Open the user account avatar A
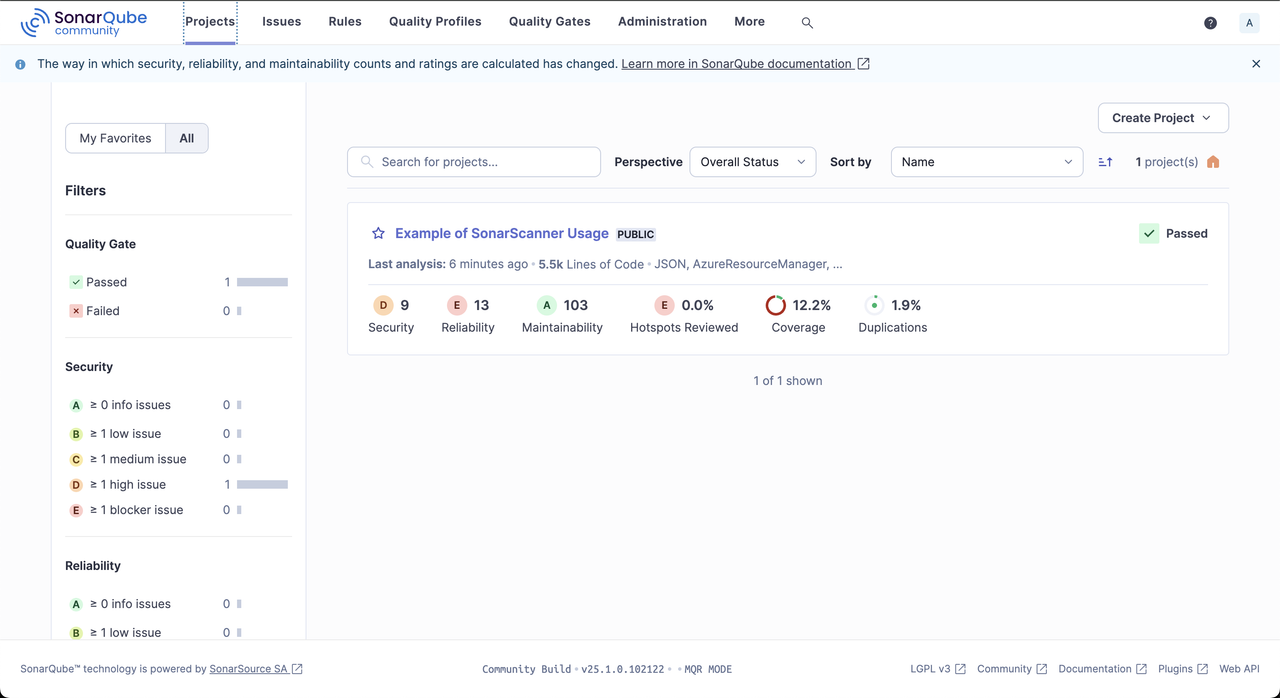Viewport: 1280px width, 698px height. point(1249,23)
